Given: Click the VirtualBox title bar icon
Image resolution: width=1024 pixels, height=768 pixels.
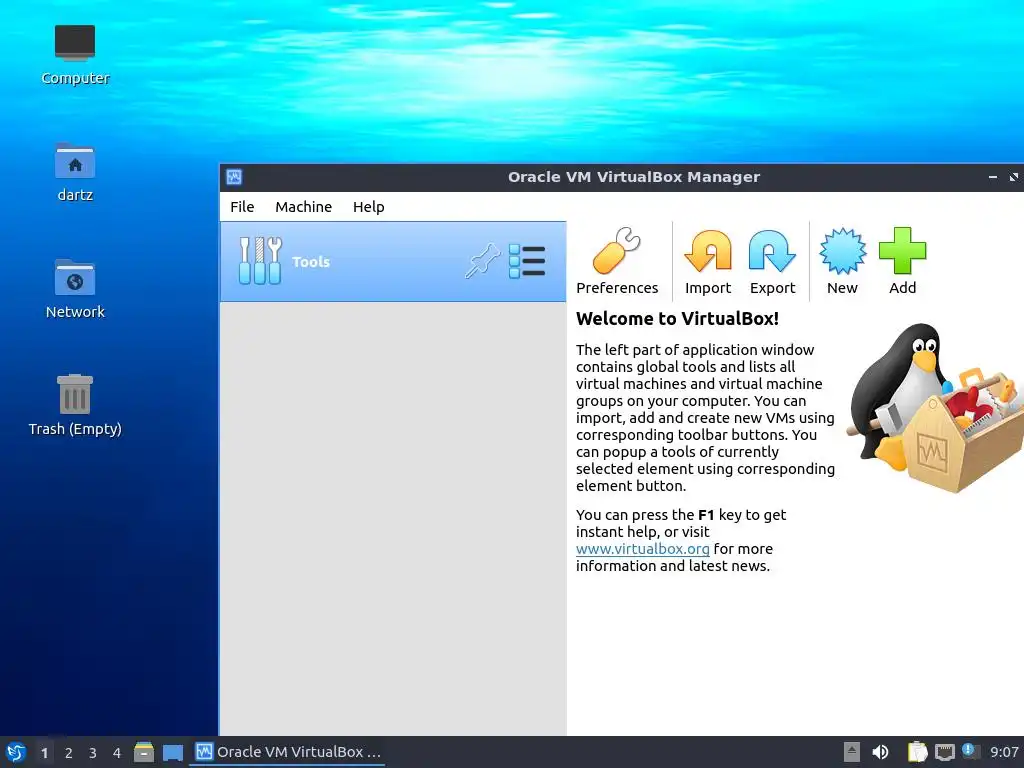Looking at the screenshot, I should 234,177.
